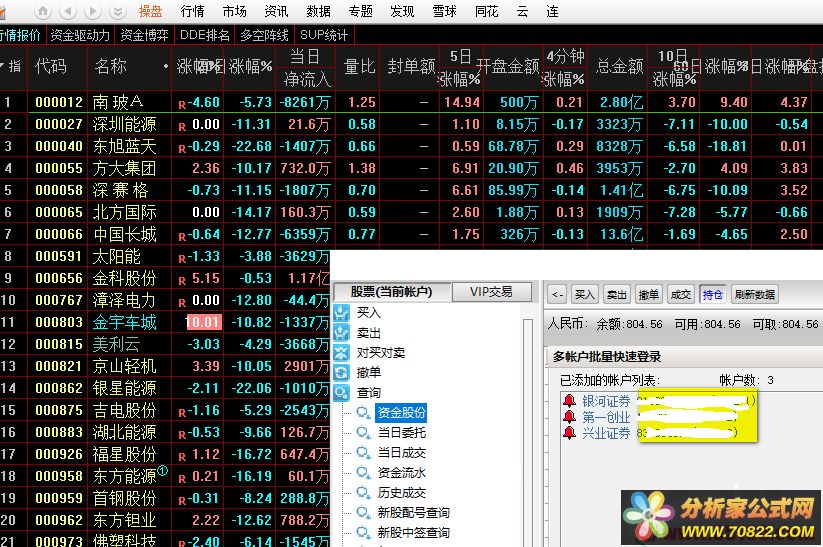Click the 撤单 icon in trade tree

342,372
